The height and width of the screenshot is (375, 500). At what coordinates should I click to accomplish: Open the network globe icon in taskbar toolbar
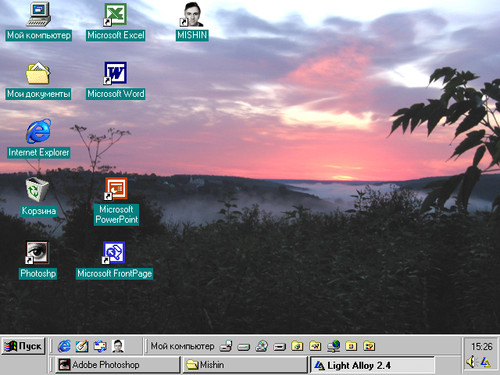tap(334, 346)
